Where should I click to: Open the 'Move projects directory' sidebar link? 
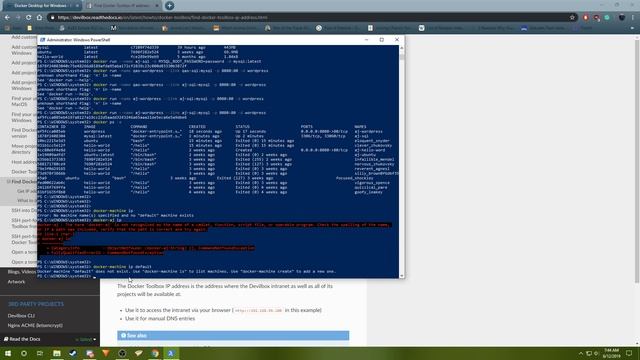click(24, 149)
